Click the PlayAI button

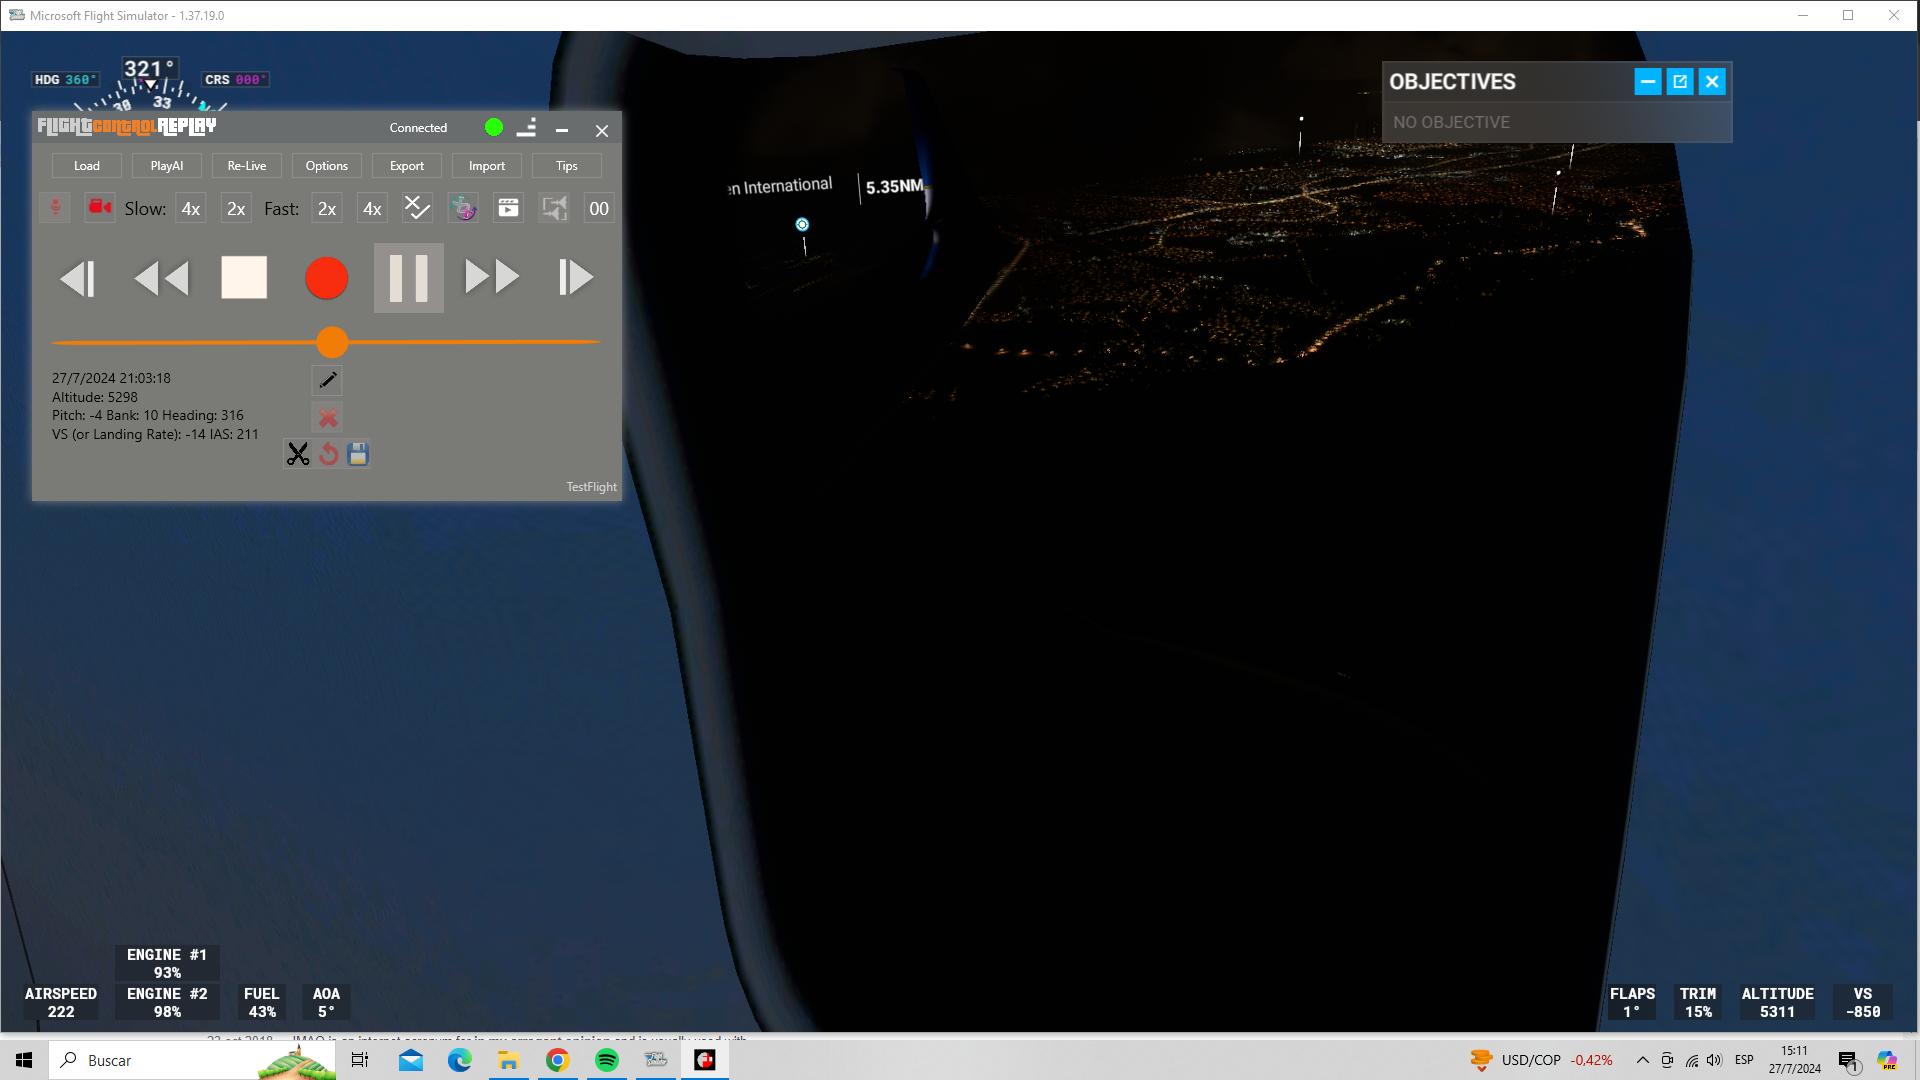click(167, 166)
